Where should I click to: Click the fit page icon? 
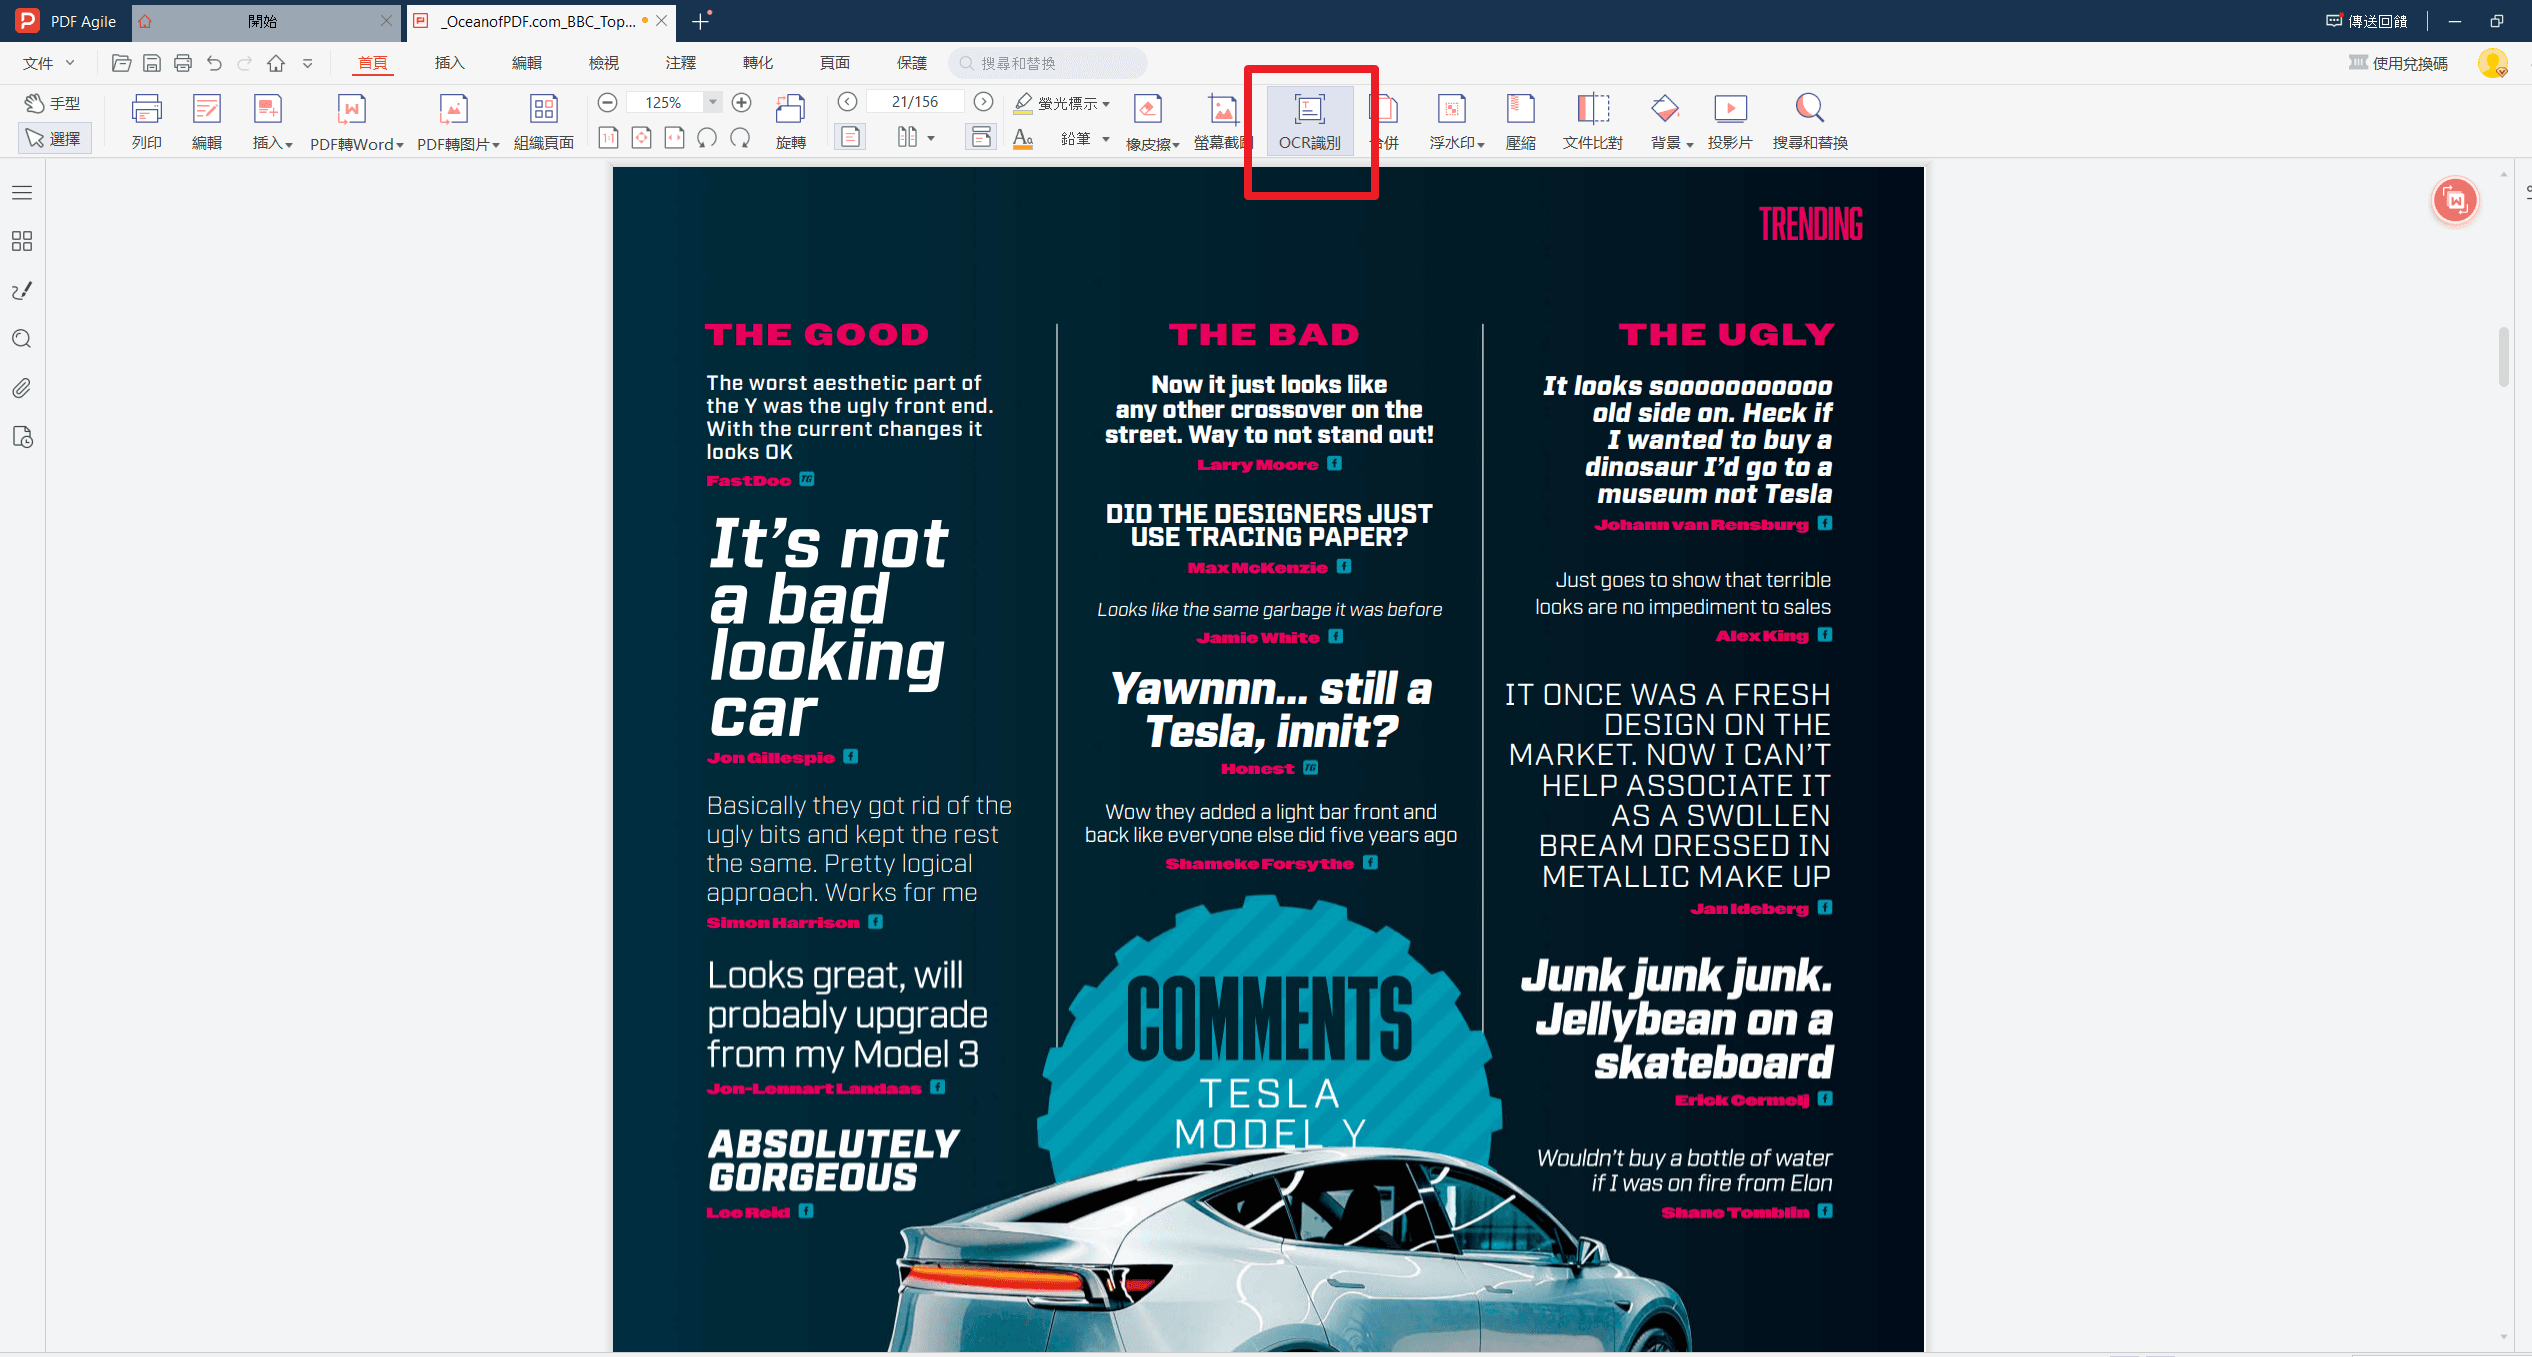click(642, 138)
